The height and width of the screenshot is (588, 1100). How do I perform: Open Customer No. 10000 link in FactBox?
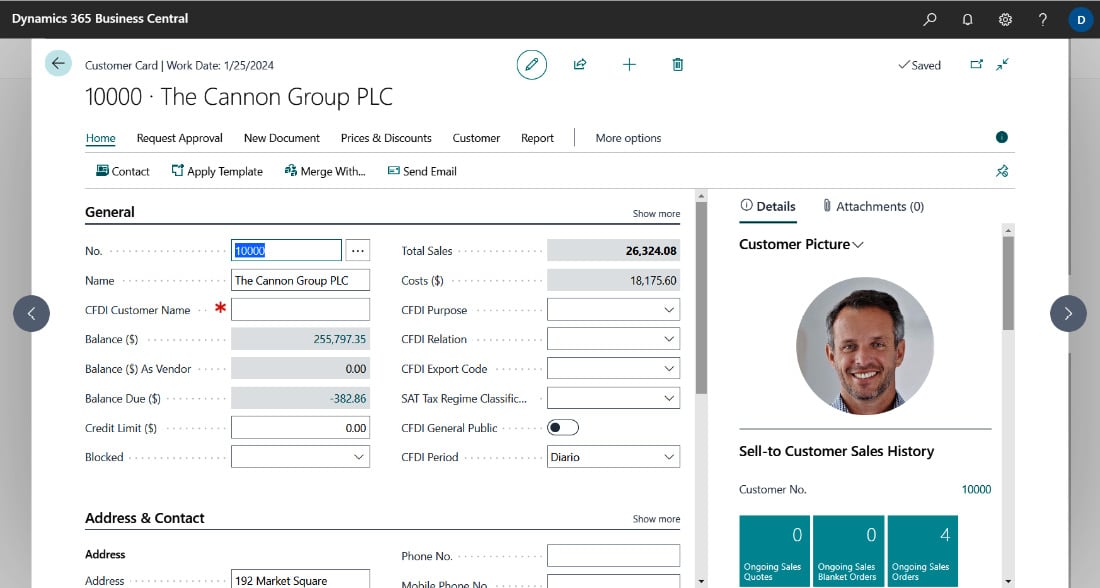tap(976, 489)
